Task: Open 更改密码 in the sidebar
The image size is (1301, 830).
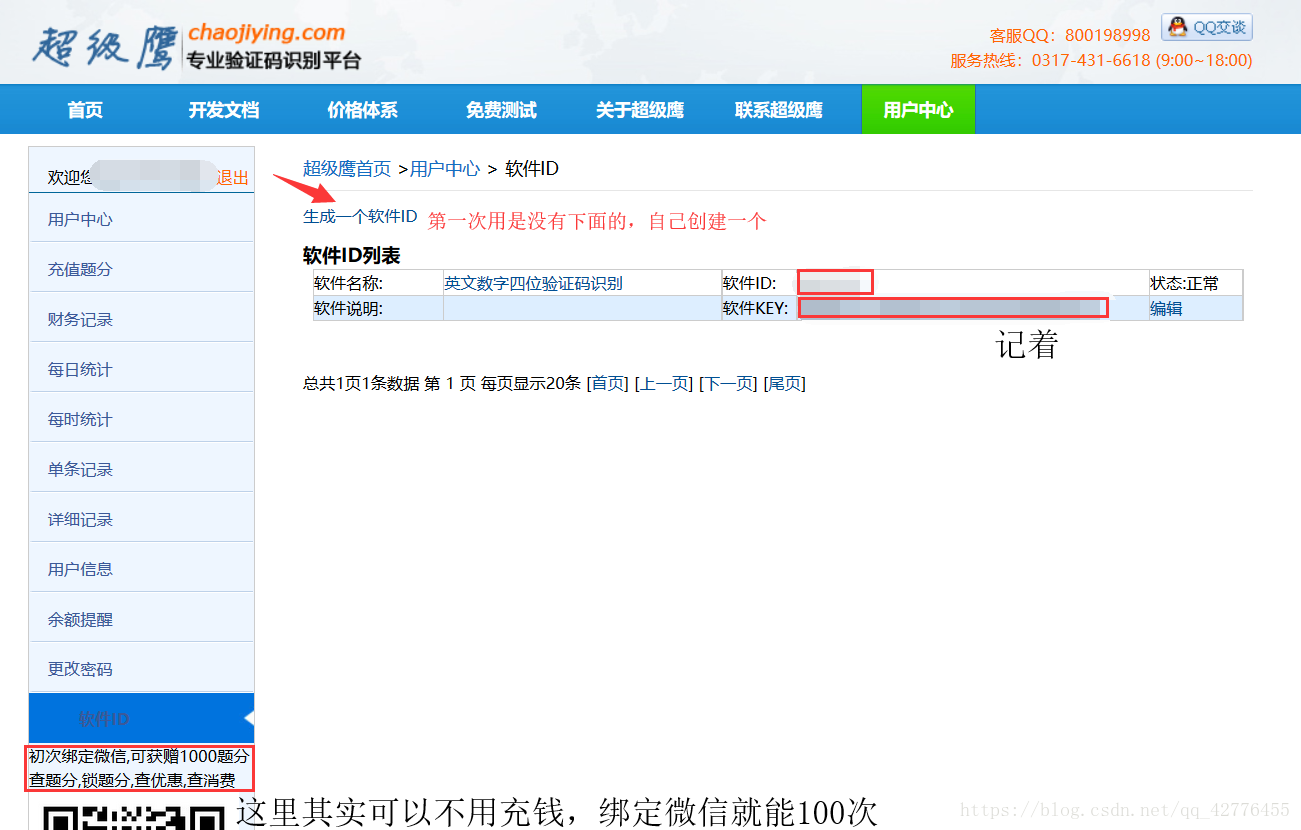Action: (141, 669)
